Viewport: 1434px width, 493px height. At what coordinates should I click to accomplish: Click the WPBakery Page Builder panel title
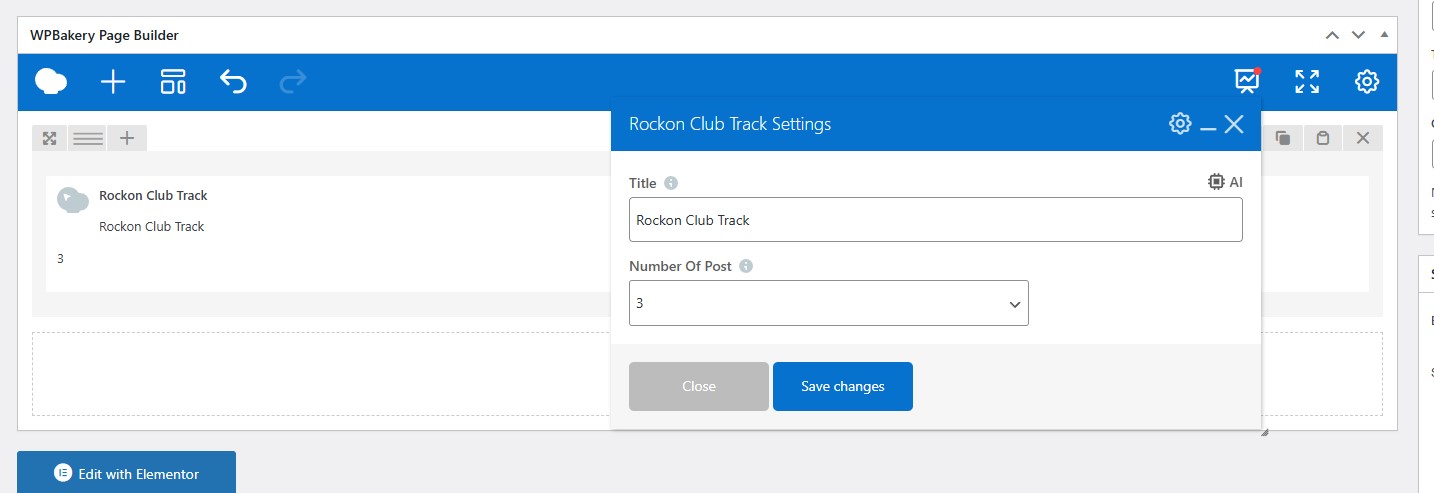(x=105, y=35)
